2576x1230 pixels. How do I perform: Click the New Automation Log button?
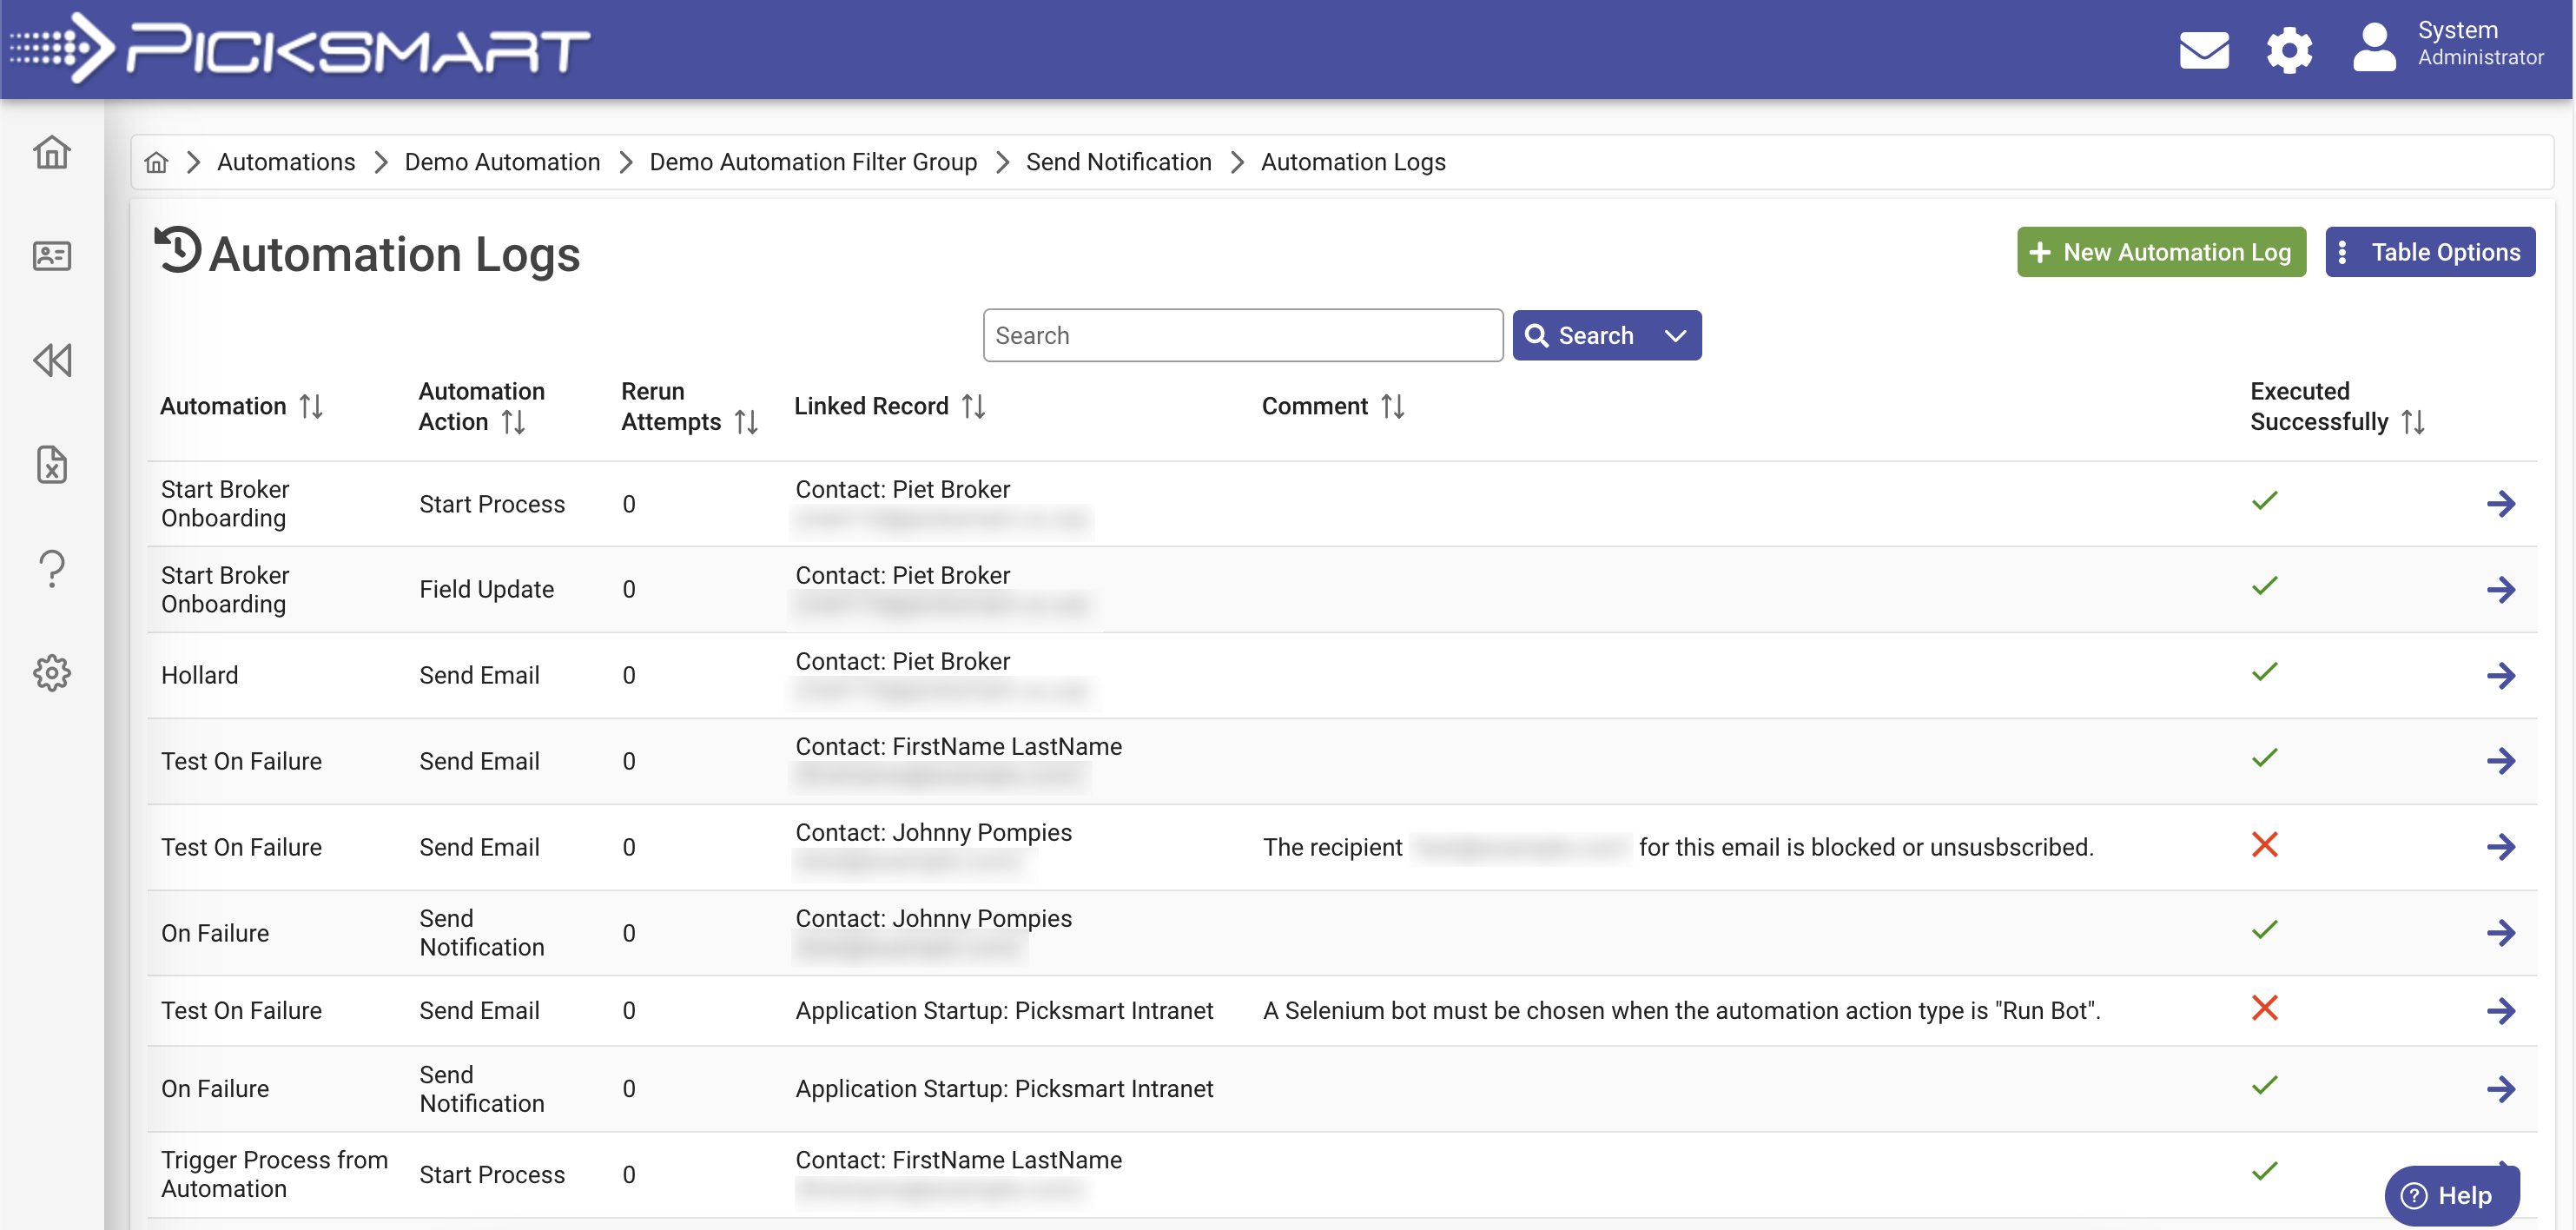[2161, 252]
